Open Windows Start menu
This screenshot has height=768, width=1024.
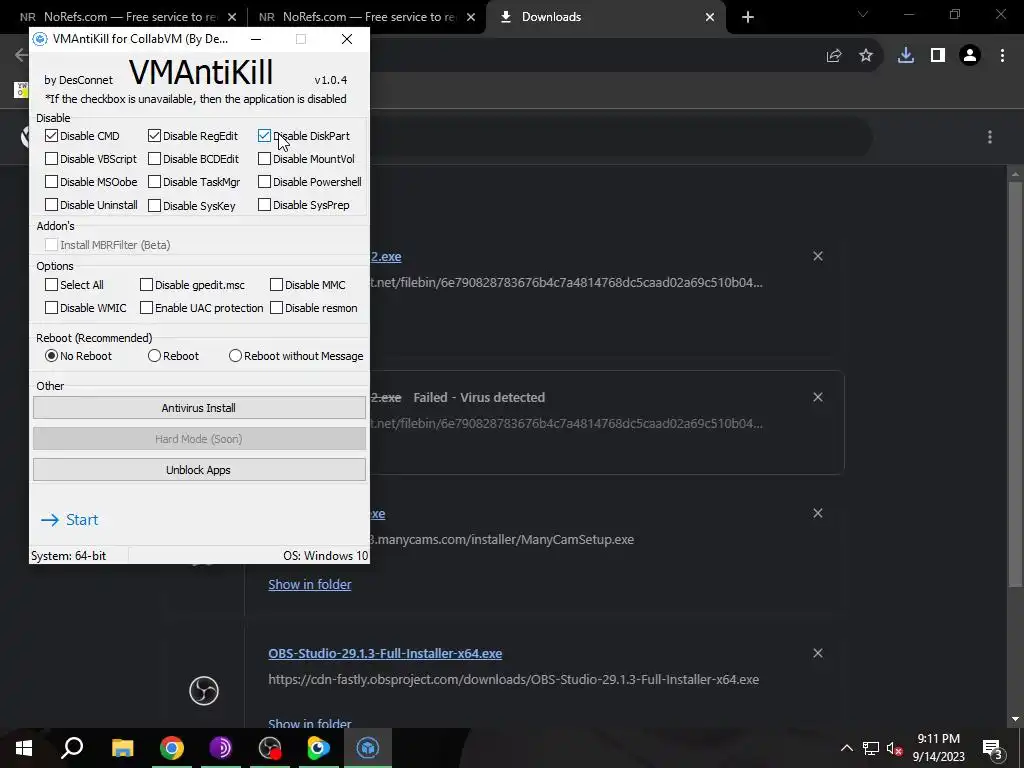click(x=24, y=748)
